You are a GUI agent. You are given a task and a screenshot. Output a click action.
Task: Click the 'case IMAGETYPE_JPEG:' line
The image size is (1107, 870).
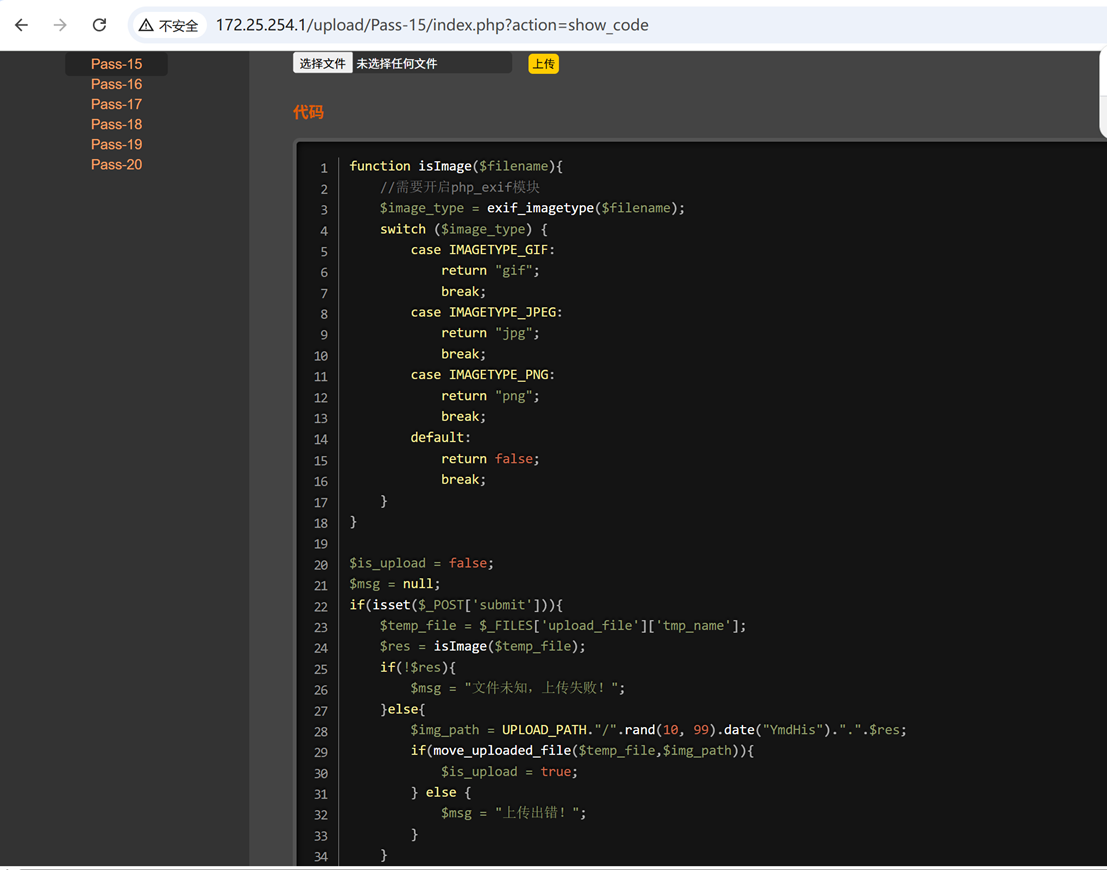486,312
